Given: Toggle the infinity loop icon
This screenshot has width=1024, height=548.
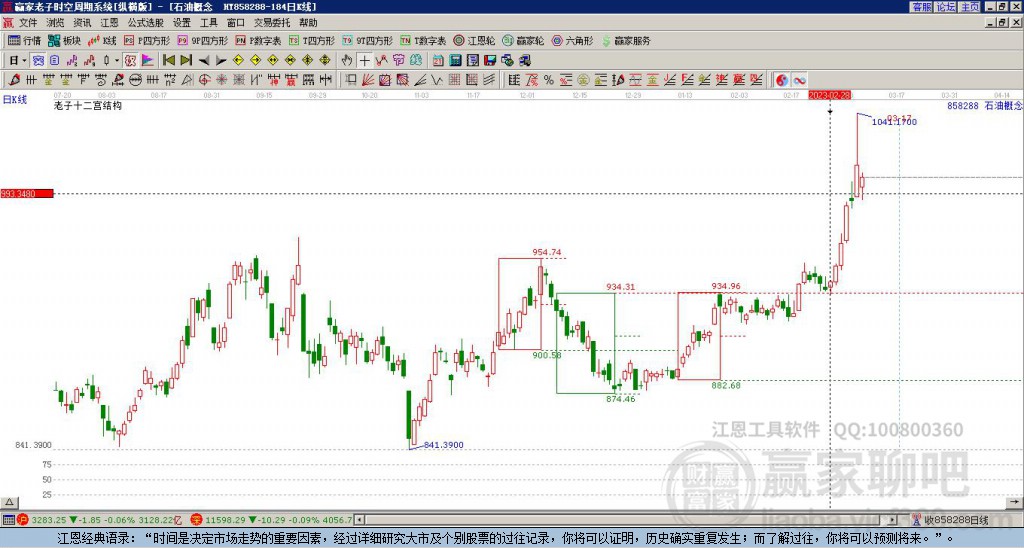Looking at the screenshot, I should click(x=799, y=80).
